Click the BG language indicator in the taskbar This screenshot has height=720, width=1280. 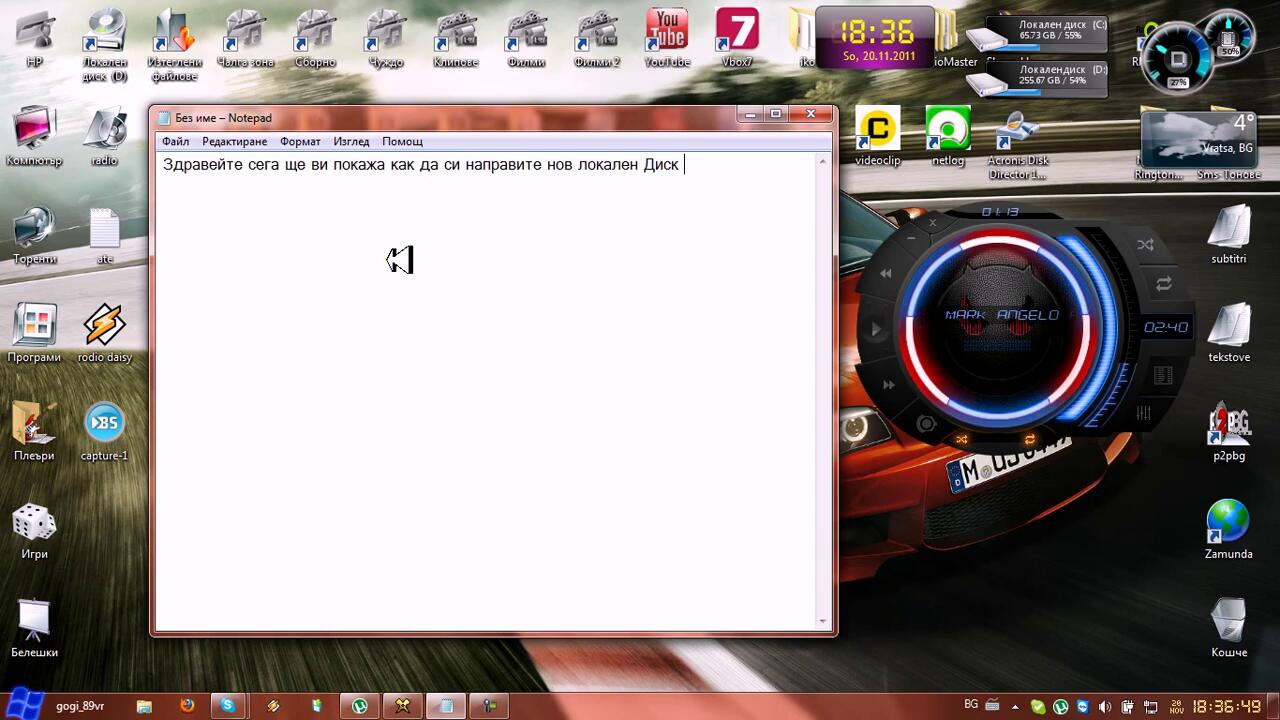[x=970, y=706]
